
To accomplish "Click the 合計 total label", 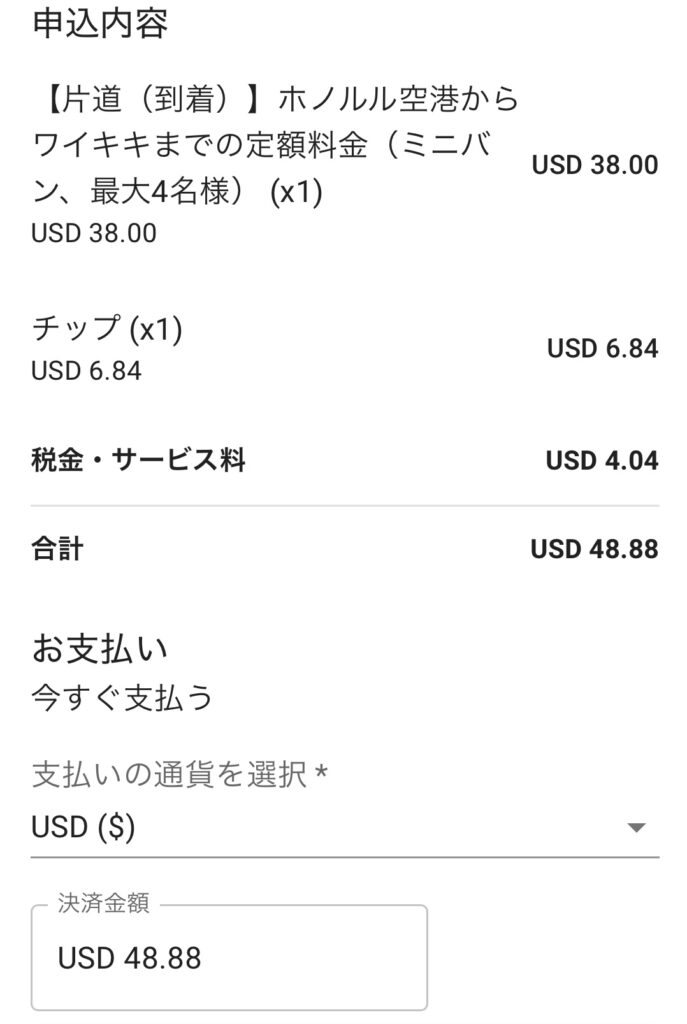I will (x=57, y=549).
